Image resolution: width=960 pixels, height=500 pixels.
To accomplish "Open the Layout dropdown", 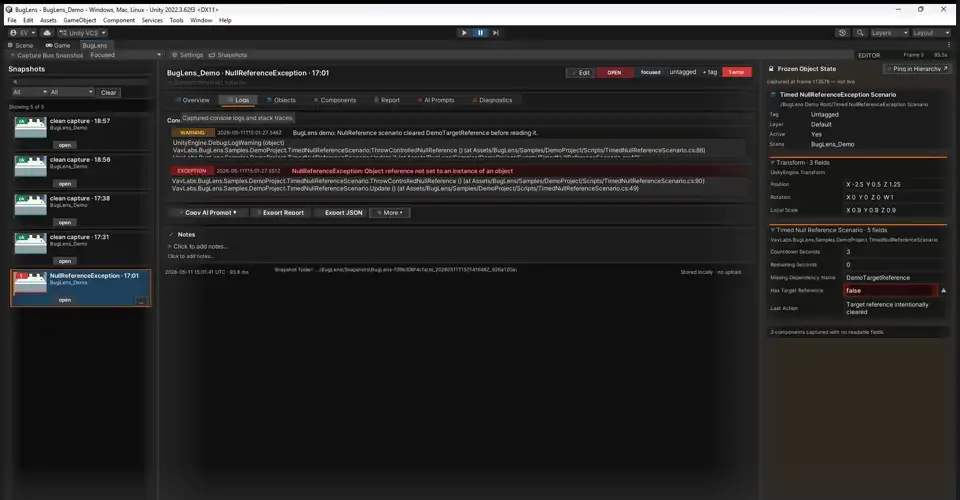I will [931, 32].
